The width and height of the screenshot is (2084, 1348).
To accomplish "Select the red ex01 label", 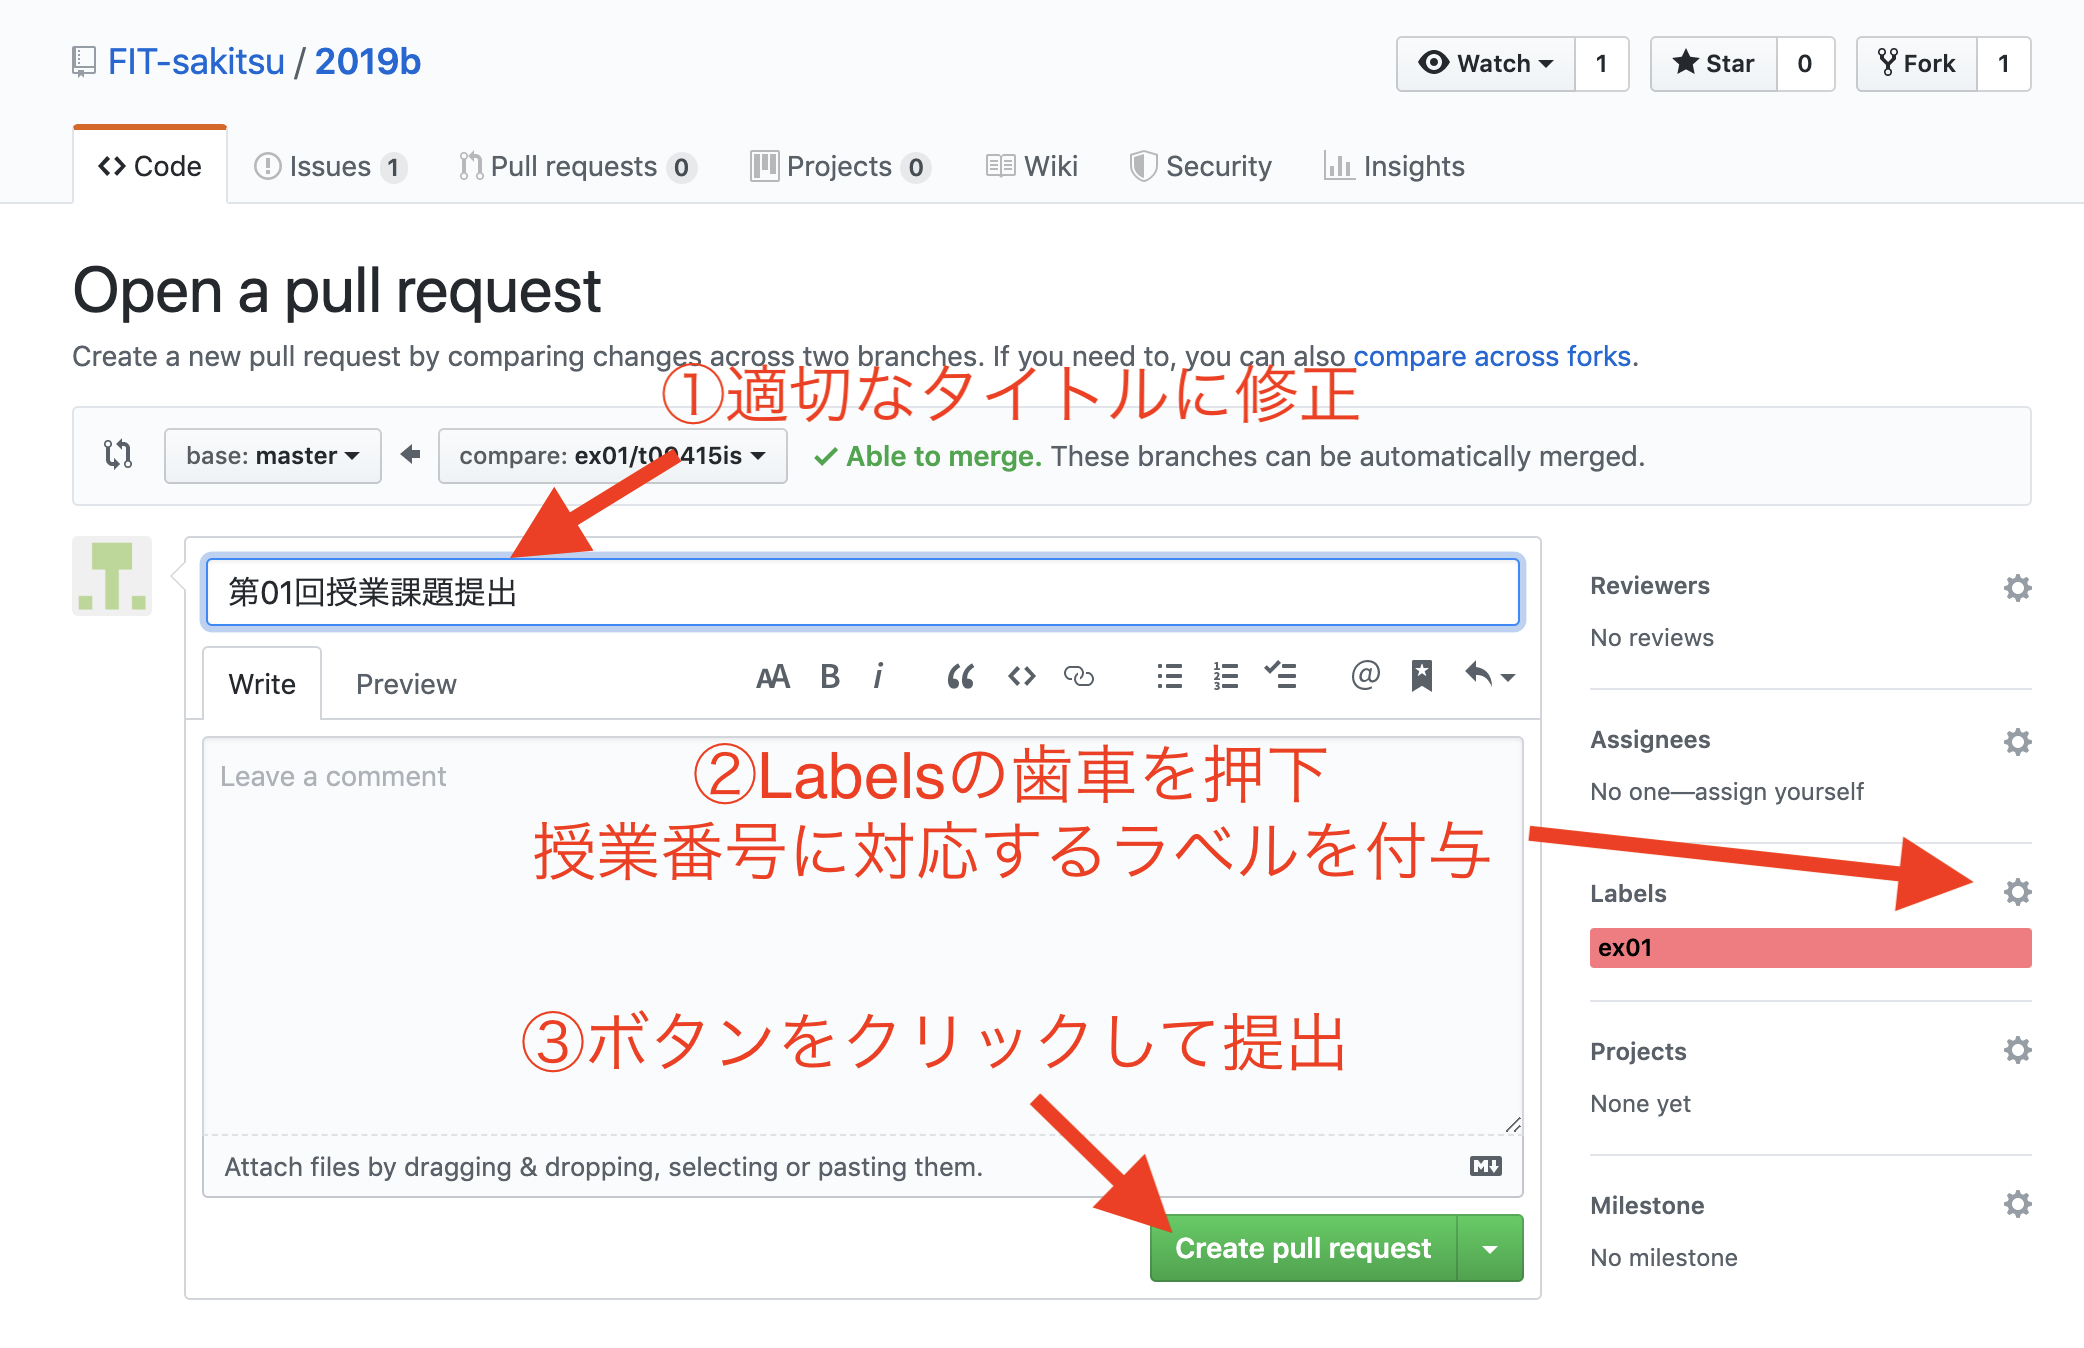I will coord(1810,947).
